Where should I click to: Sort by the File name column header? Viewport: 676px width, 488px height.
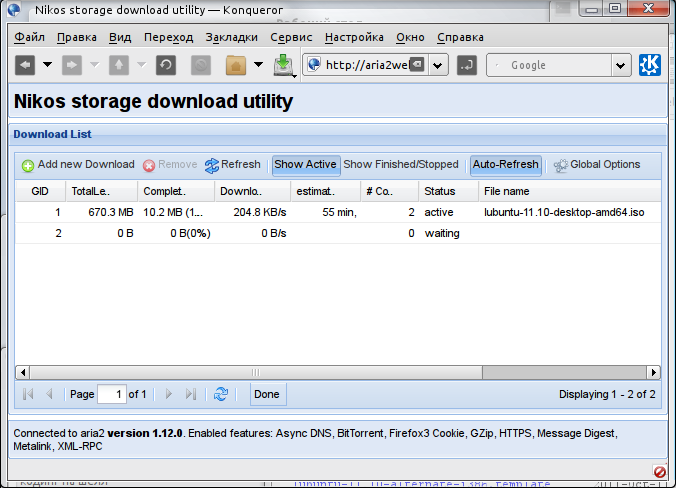click(570, 191)
